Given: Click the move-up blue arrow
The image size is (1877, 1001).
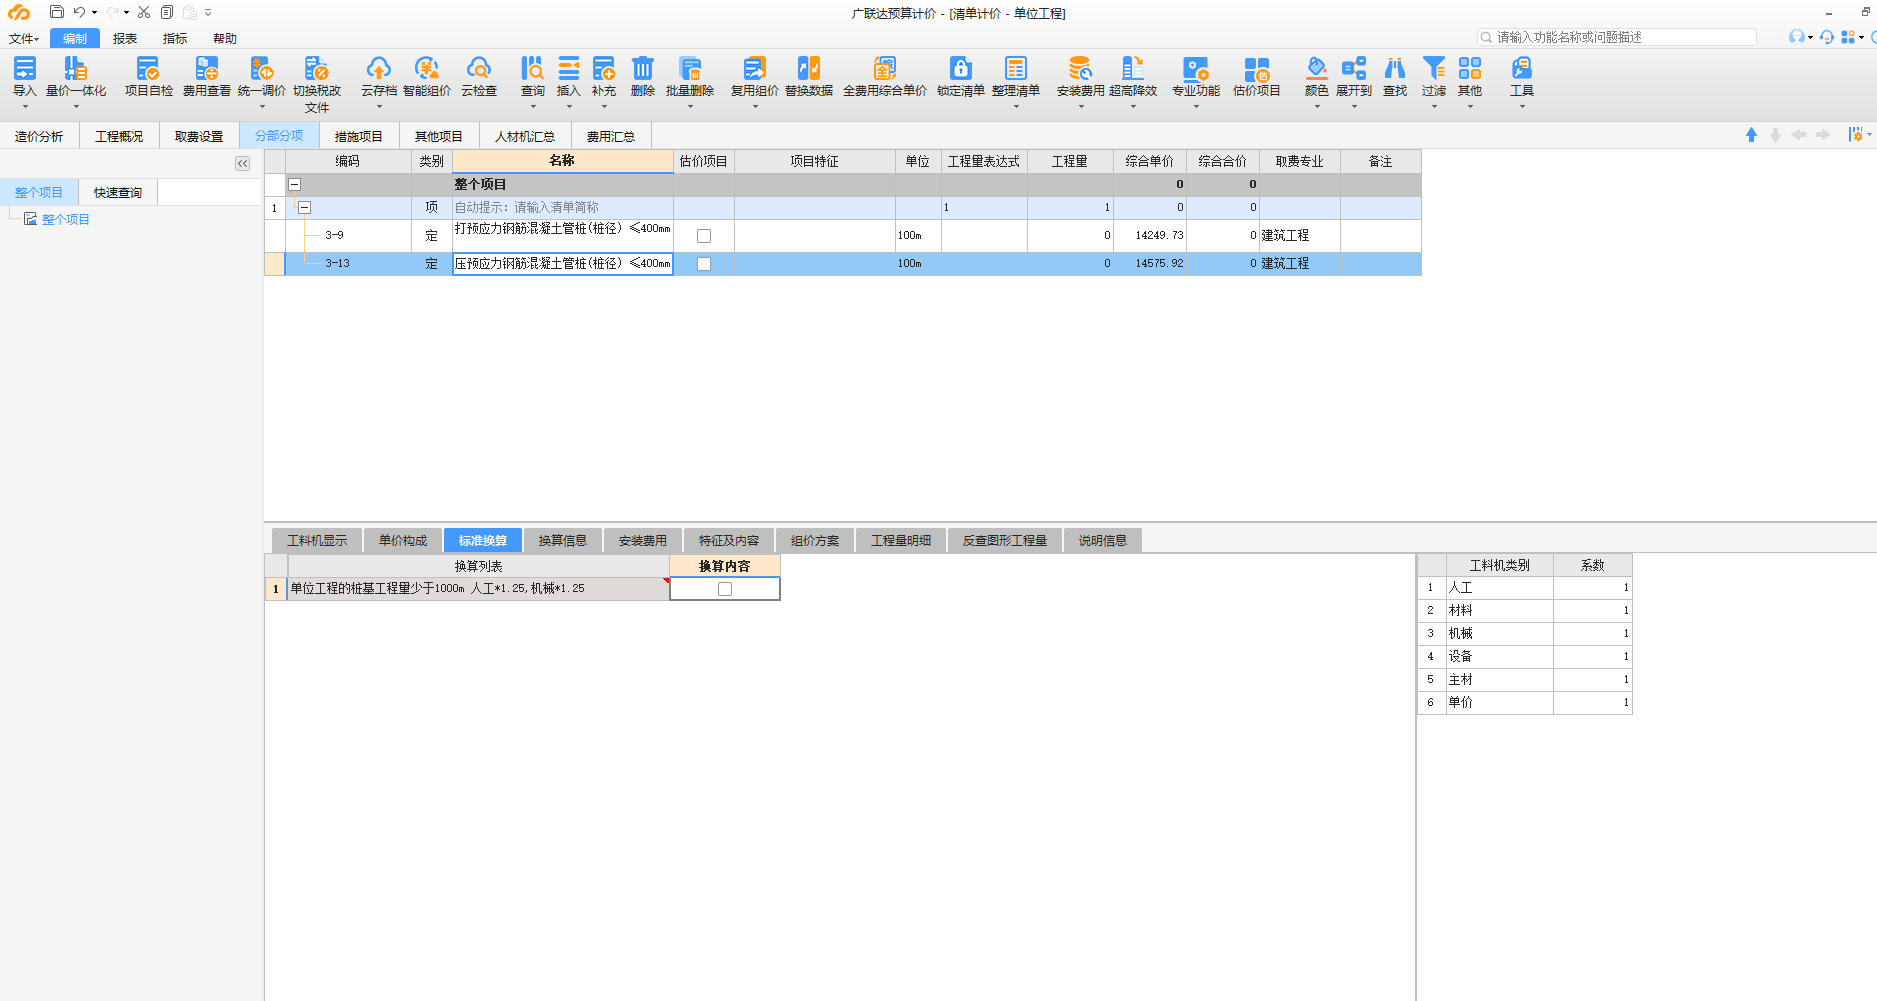Looking at the screenshot, I should [1751, 135].
